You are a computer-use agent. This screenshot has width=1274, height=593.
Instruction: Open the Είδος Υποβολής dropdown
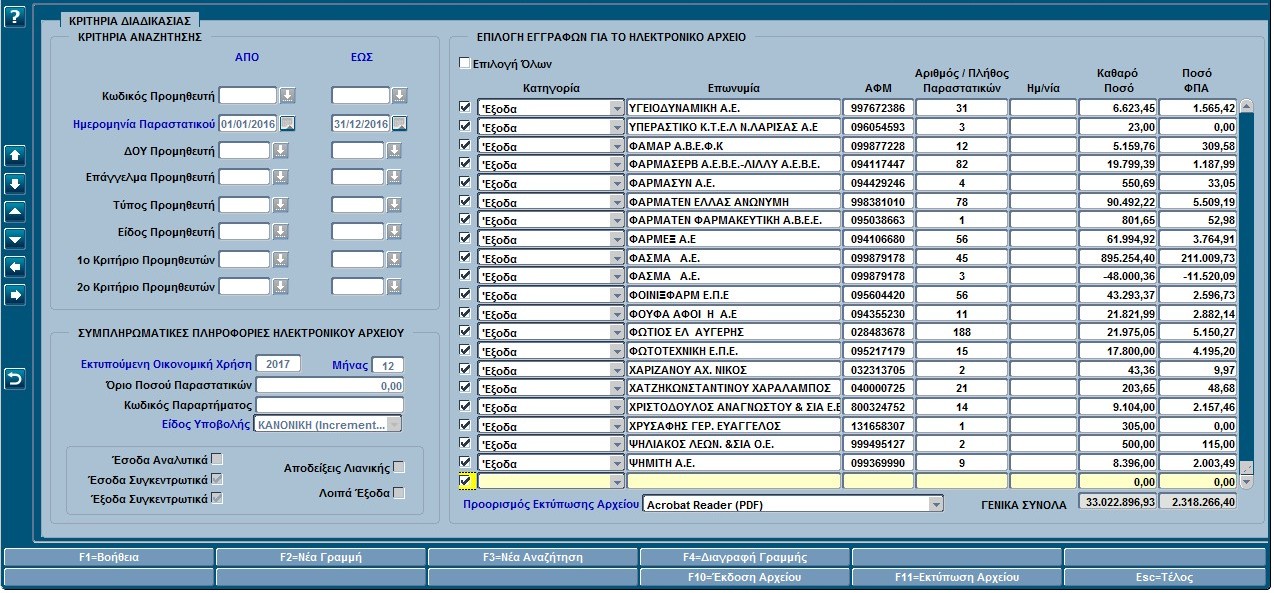tap(394, 424)
